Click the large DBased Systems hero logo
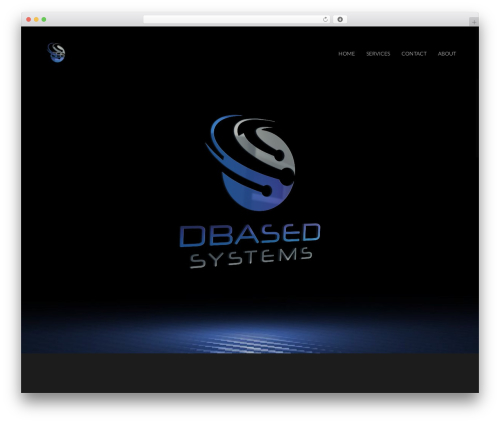Viewport: 500px width, 423px height. pyautogui.click(x=250, y=192)
